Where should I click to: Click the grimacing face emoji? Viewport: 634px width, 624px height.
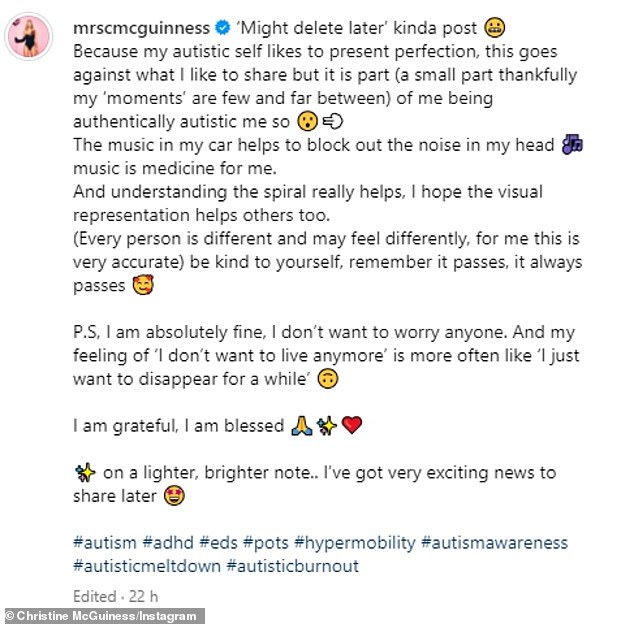click(495, 28)
